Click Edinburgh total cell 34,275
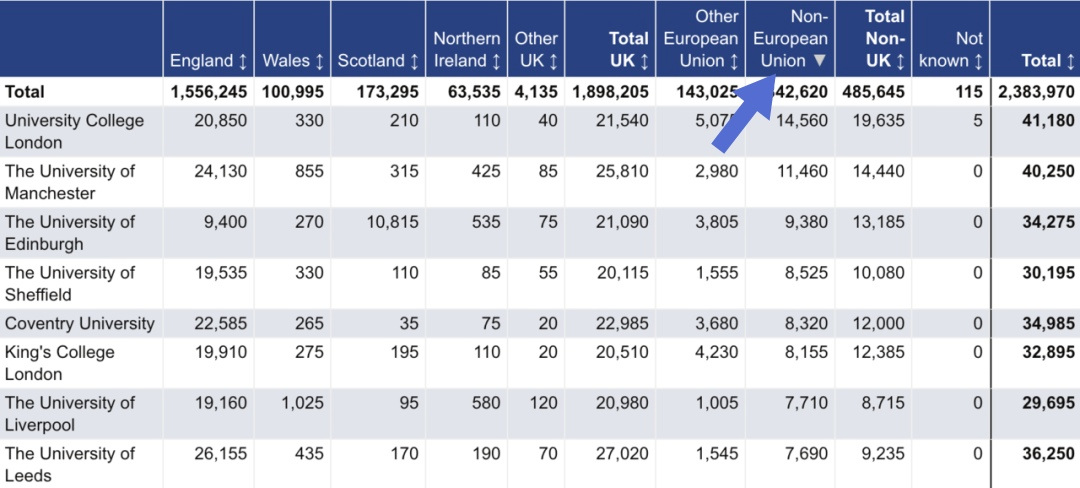The width and height of the screenshot is (1080, 488). (x=1048, y=222)
